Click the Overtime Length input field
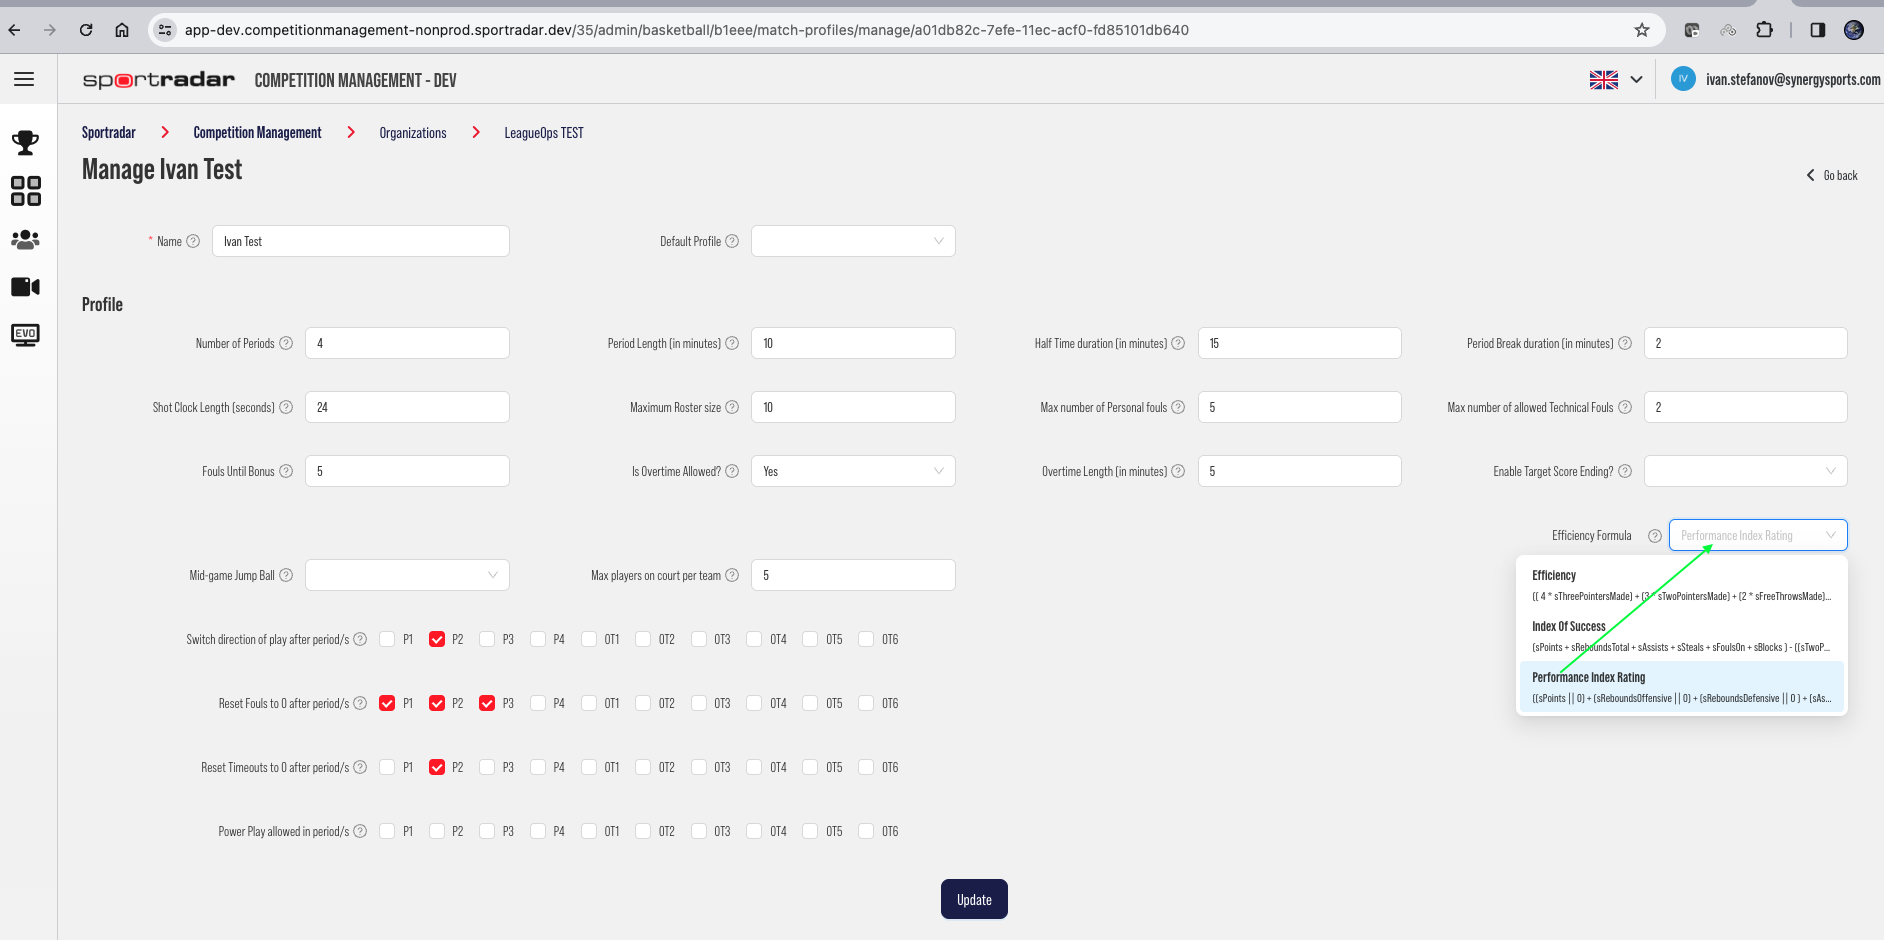This screenshot has width=1884, height=940. coord(1300,471)
